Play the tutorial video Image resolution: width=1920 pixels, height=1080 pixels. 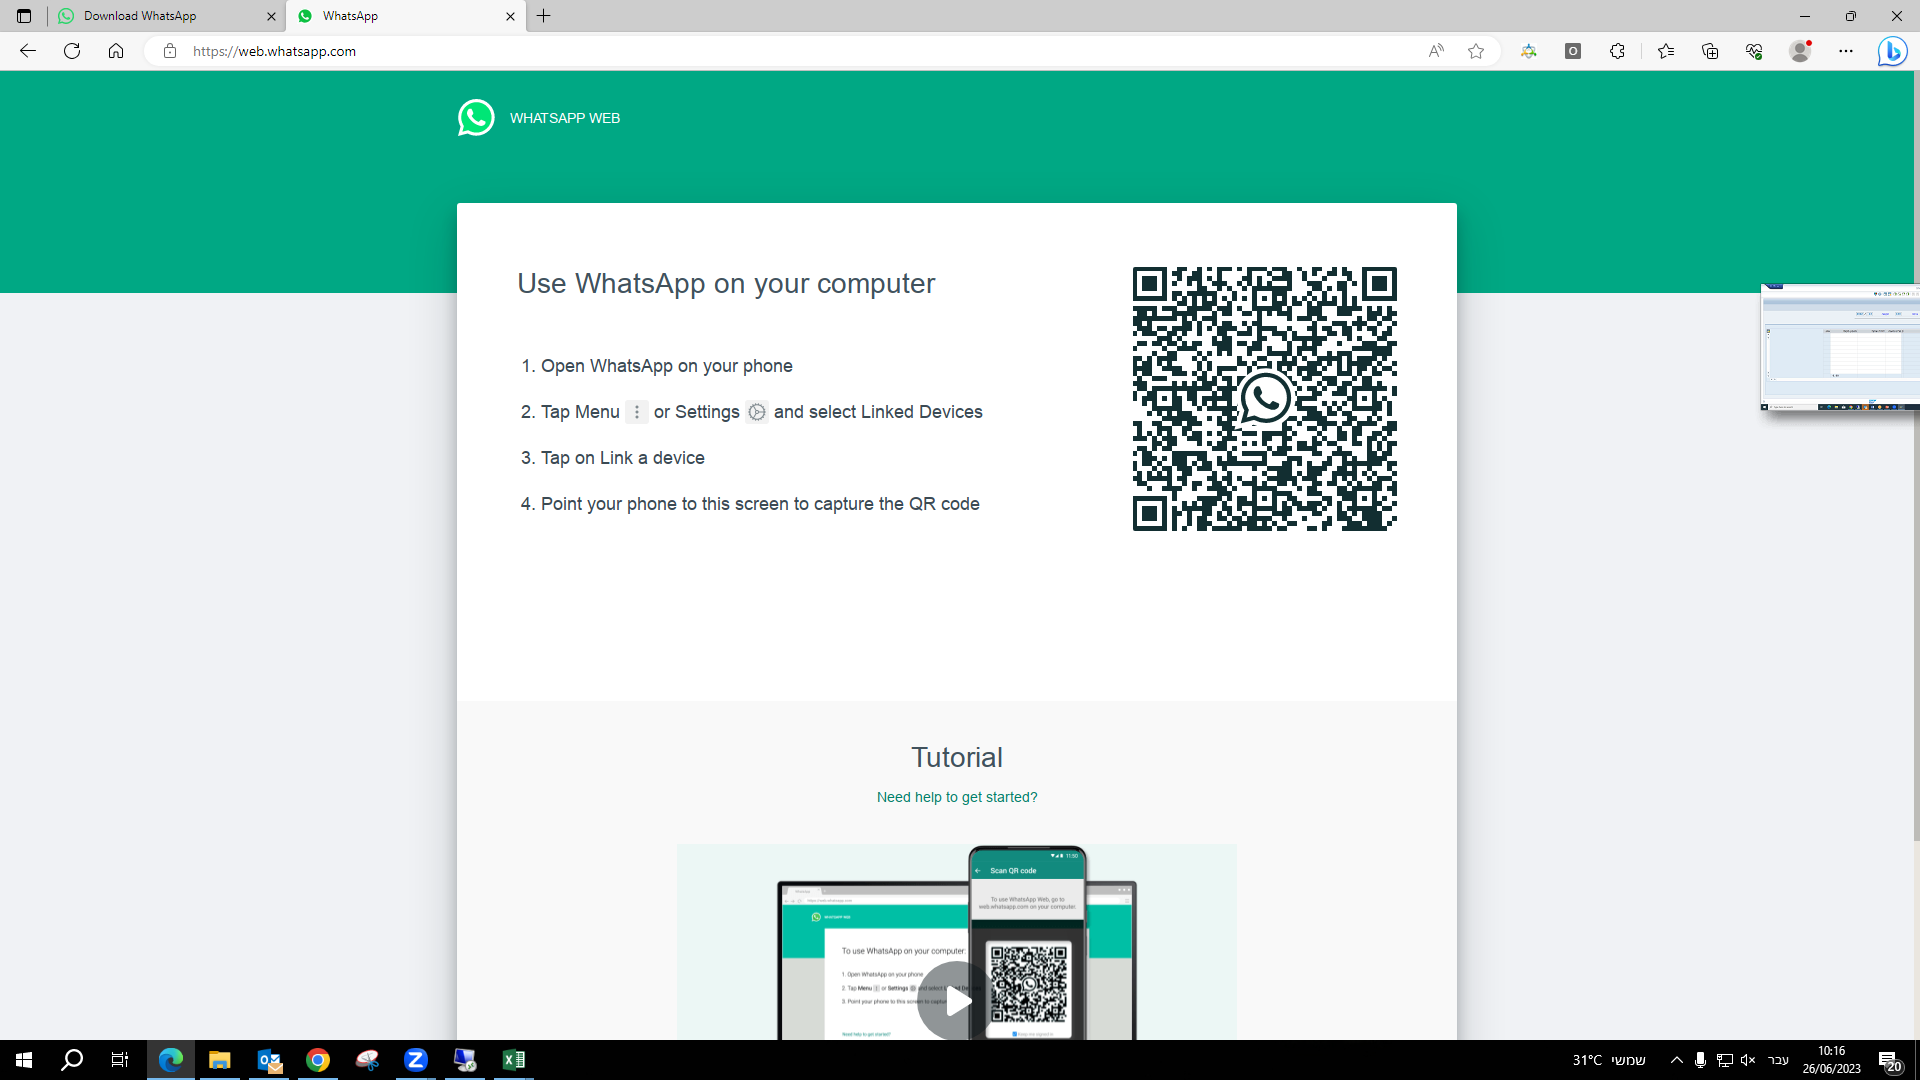point(957,1000)
